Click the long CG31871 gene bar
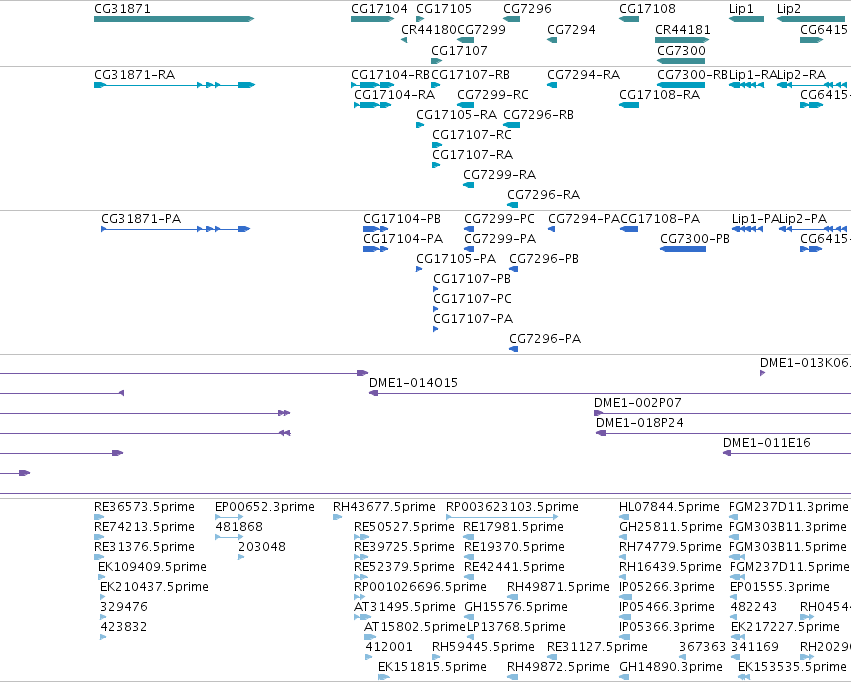This screenshot has height=682, width=851. click(174, 19)
